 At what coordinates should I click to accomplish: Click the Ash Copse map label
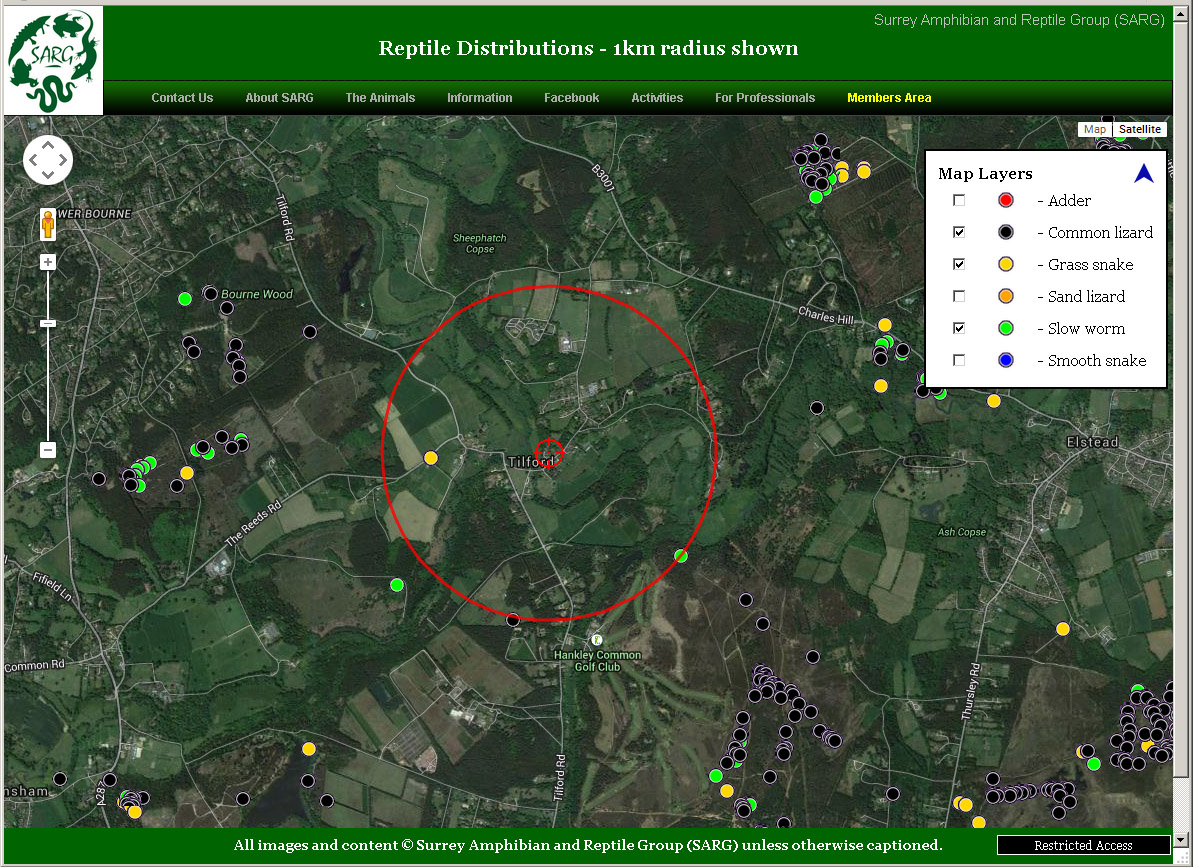(962, 532)
